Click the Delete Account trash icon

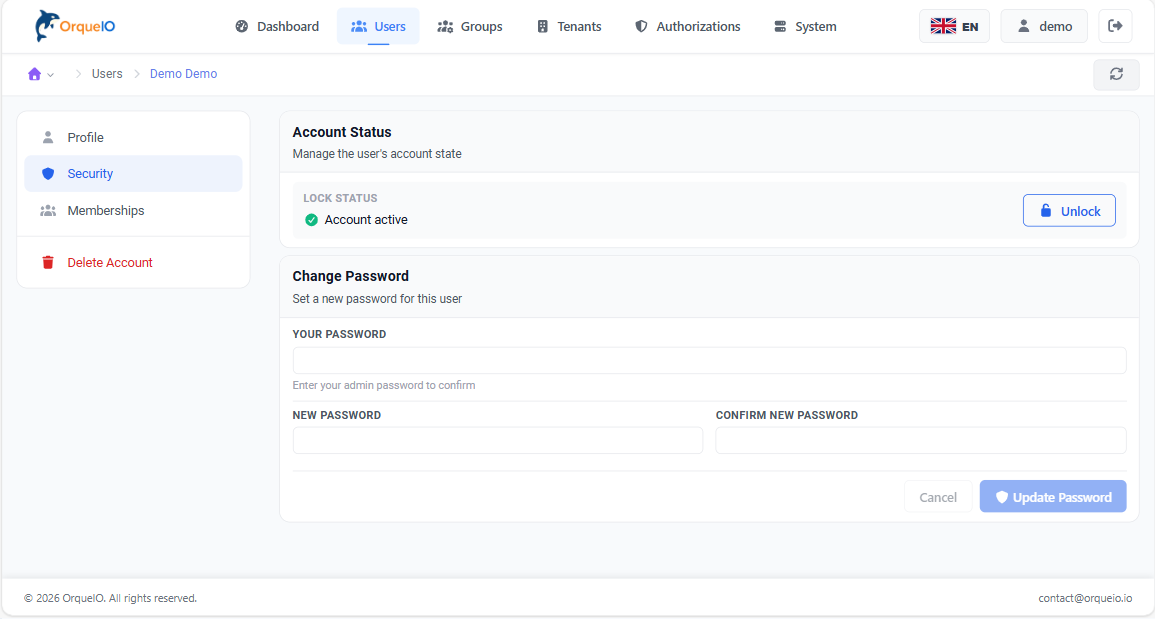tap(48, 262)
